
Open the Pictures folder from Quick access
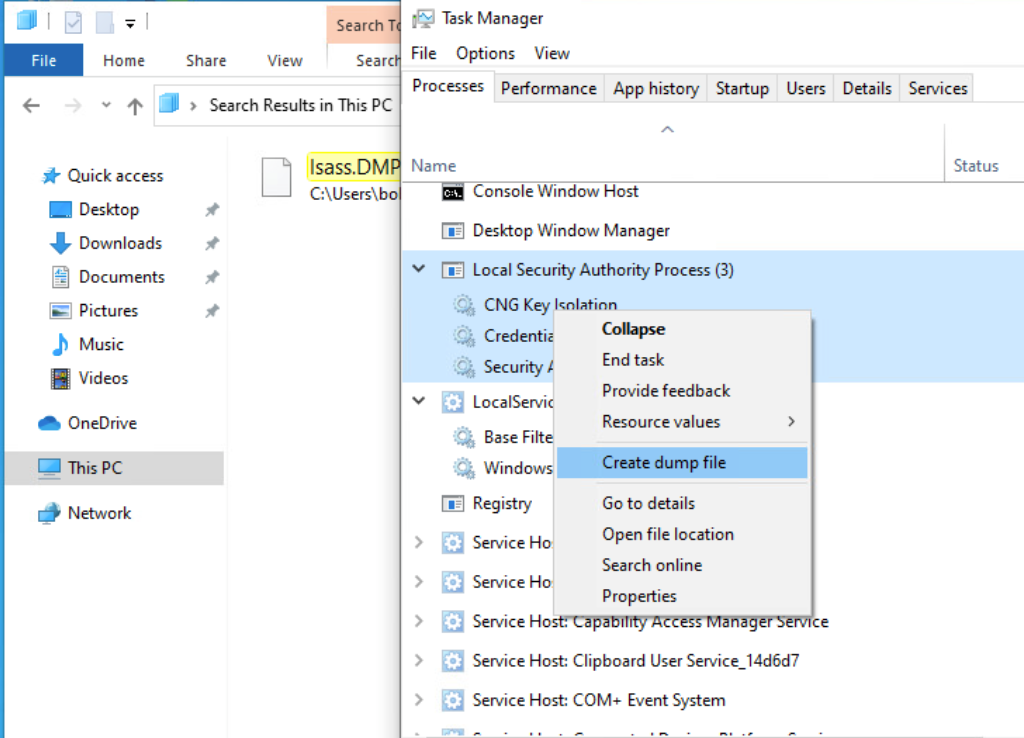pos(106,310)
